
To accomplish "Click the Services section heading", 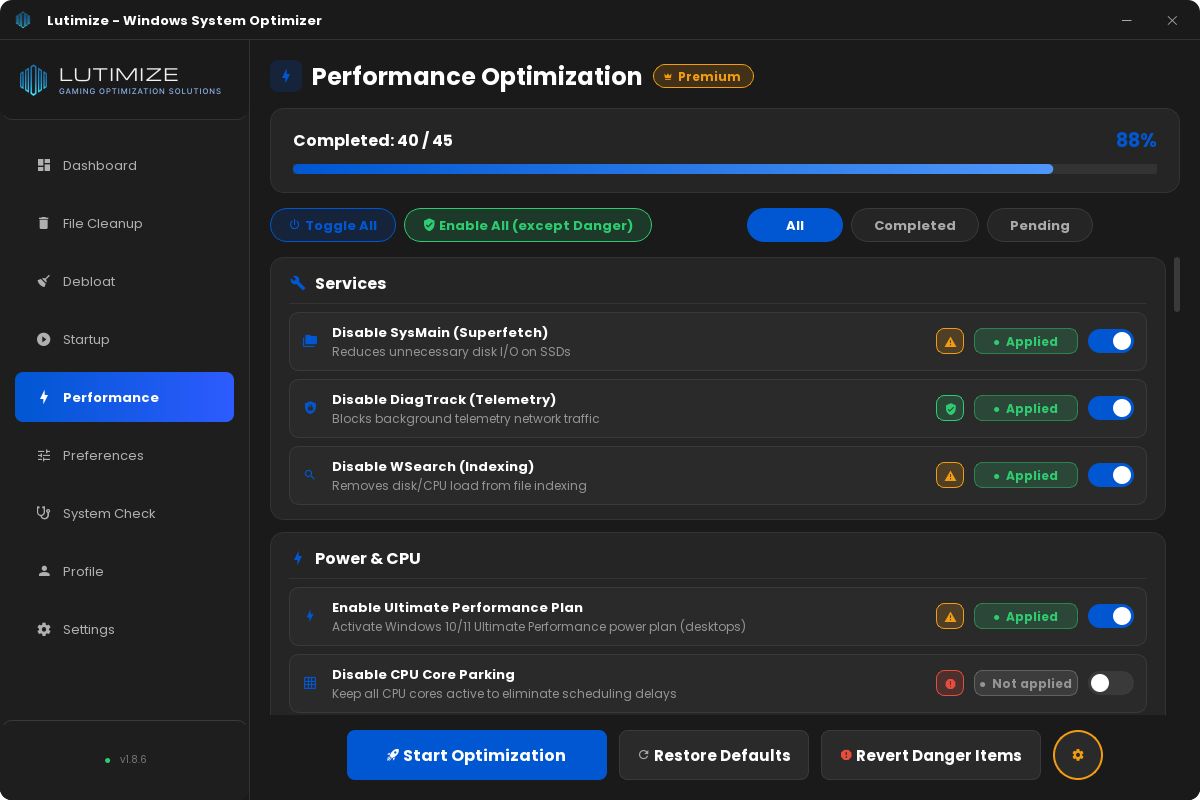I will point(350,283).
